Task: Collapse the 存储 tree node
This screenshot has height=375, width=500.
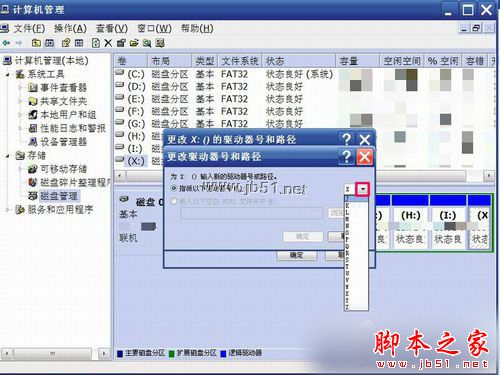Action: coord(8,156)
